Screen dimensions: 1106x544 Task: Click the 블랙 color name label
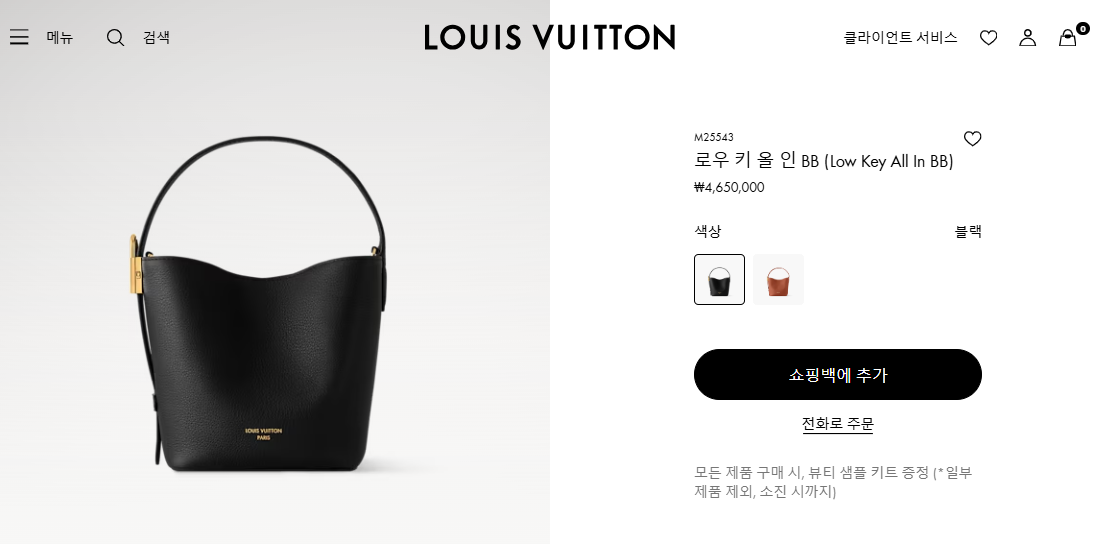pyautogui.click(x=968, y=231)
